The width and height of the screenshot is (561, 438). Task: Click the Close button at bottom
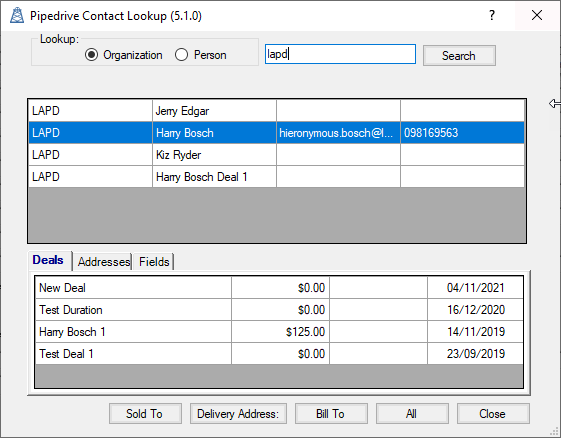pos(493,414)
